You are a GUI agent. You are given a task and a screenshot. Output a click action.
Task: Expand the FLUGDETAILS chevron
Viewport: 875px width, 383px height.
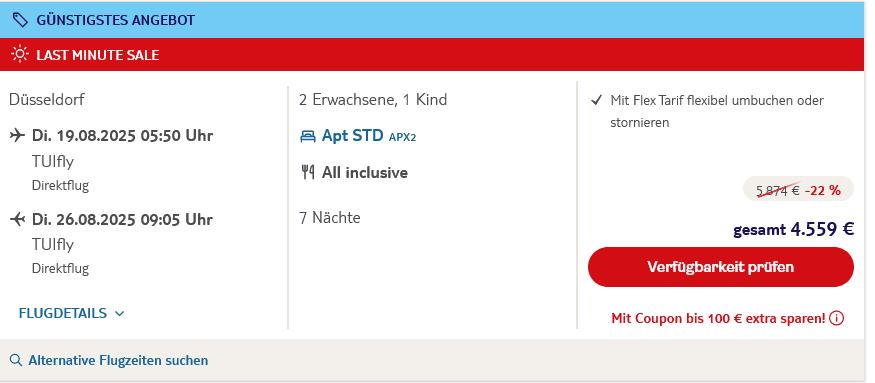[119, 314]
